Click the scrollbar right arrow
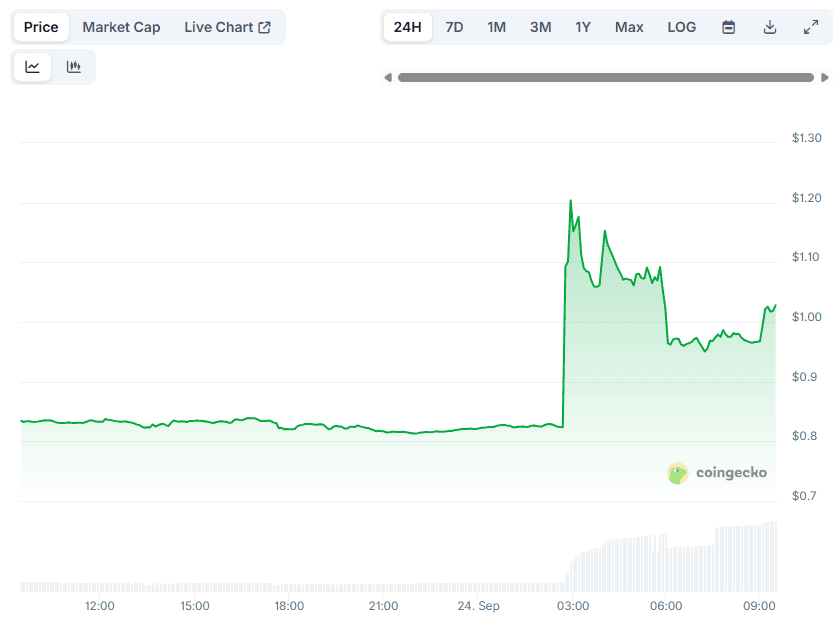 [824, 77]
